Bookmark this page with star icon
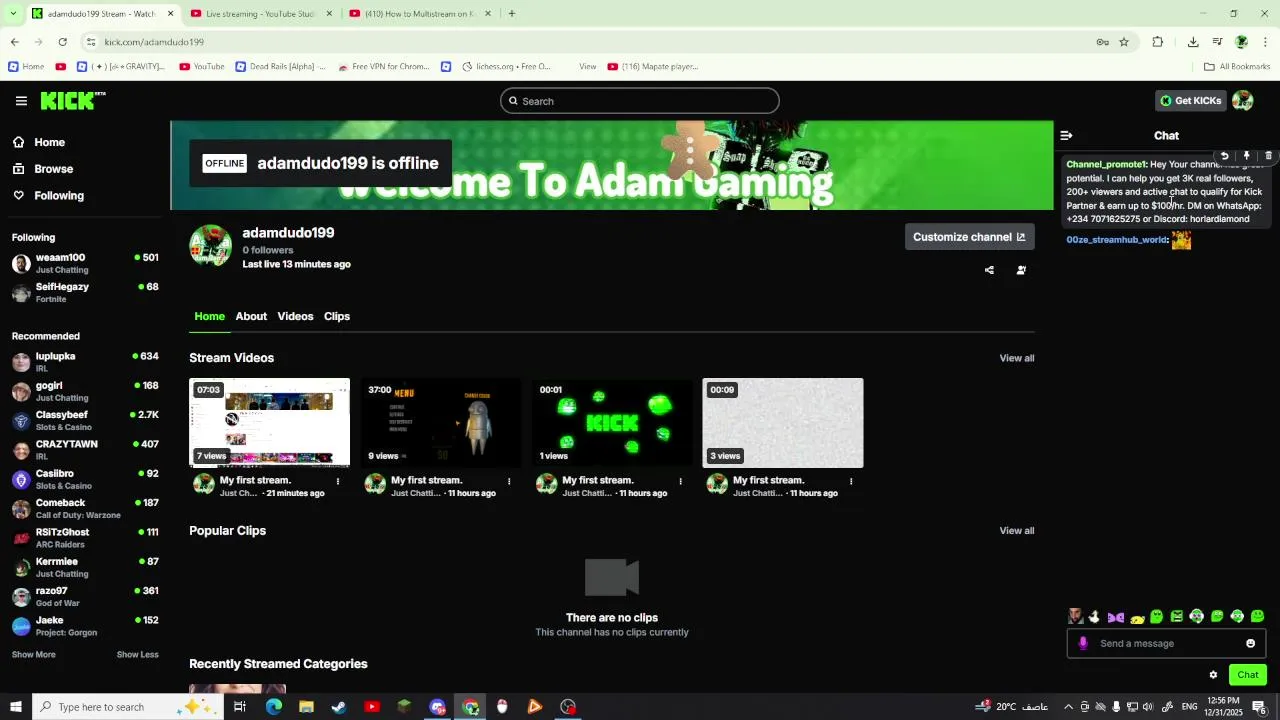The height and width of the screenshot is (720, 1280). [x=1124, y=42]
